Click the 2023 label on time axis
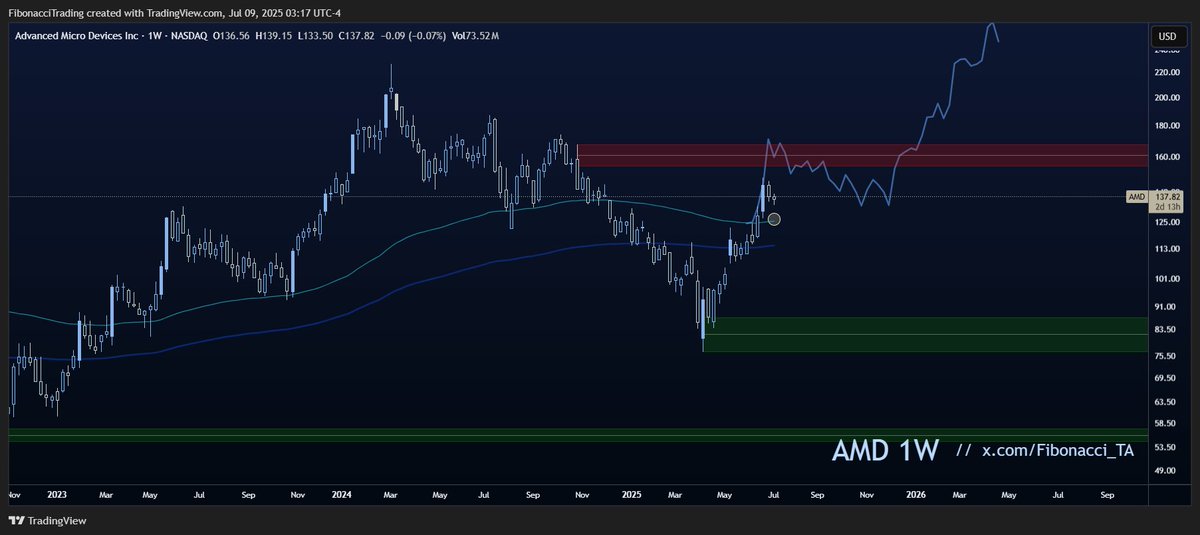 click(x=56, y=494)
